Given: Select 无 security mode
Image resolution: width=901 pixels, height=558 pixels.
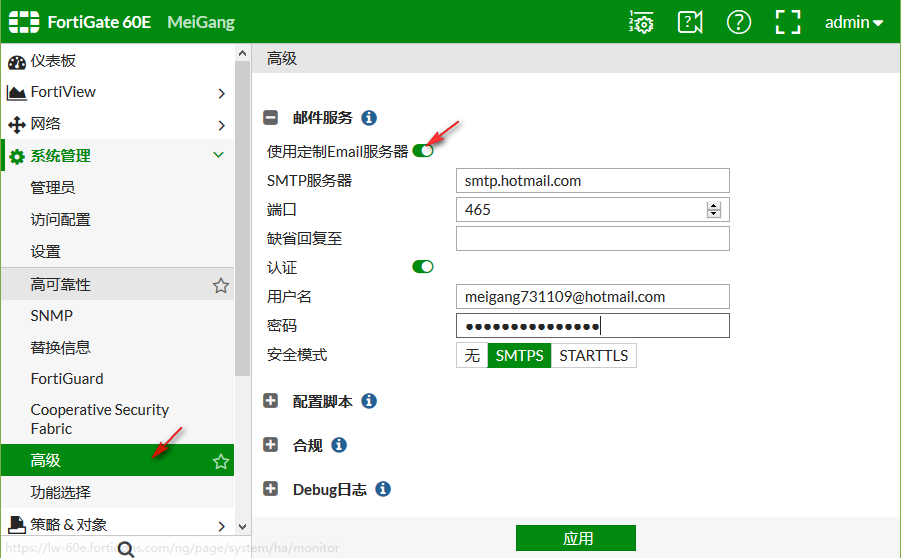Looking at the screenshot, I should coord(472,355).
